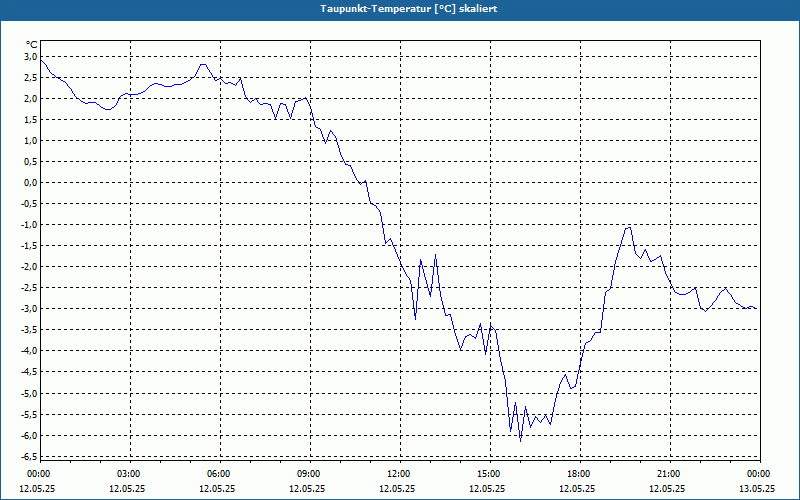Click the '00:00' time label dated 13.05.25

pyautogui.click(x=758, y=474)
